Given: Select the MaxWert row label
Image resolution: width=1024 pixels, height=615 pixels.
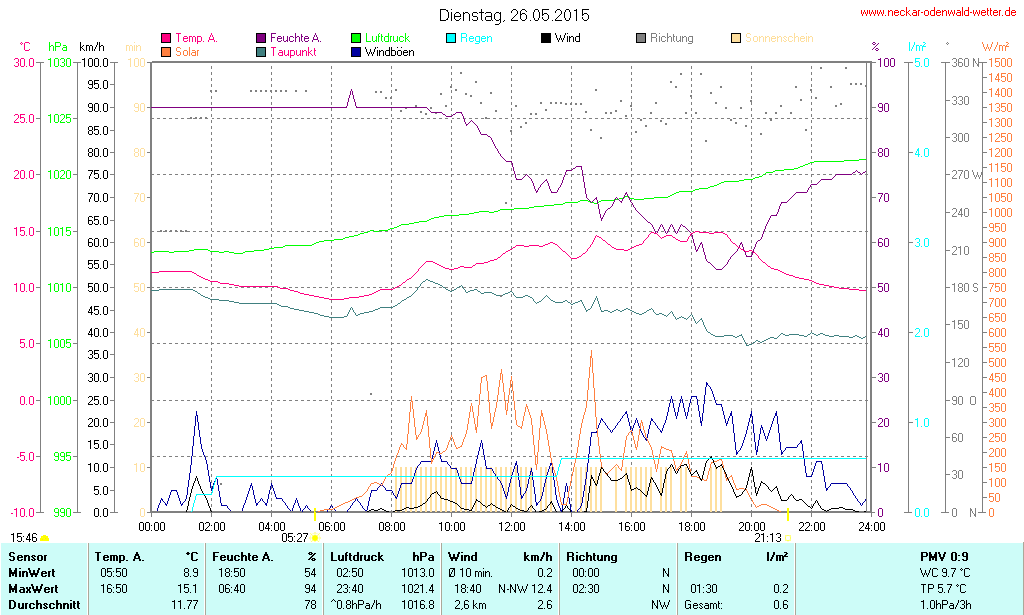Looking at the screenshot, I should pyautogui.click(x=32, y=588).
